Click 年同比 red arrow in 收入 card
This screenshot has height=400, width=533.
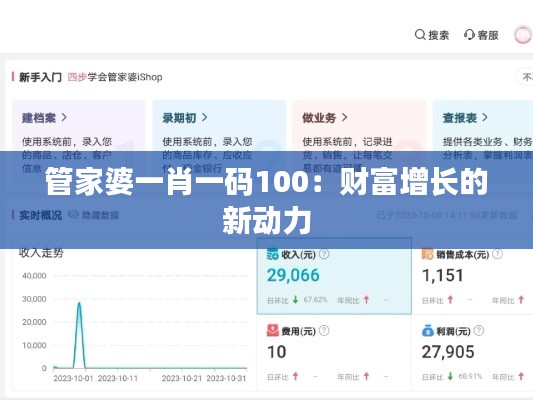[366, 300]
